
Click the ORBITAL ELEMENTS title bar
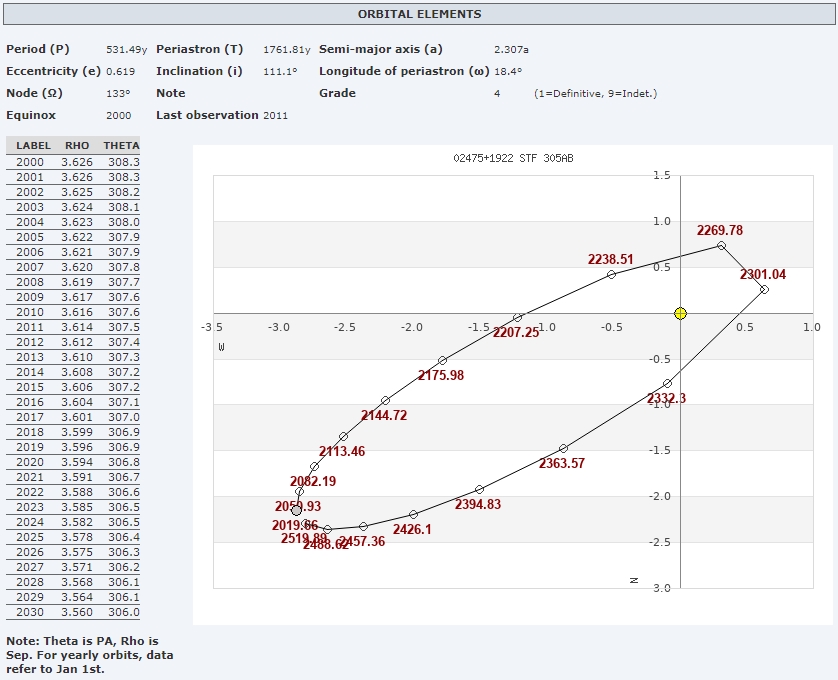(419, 14)
